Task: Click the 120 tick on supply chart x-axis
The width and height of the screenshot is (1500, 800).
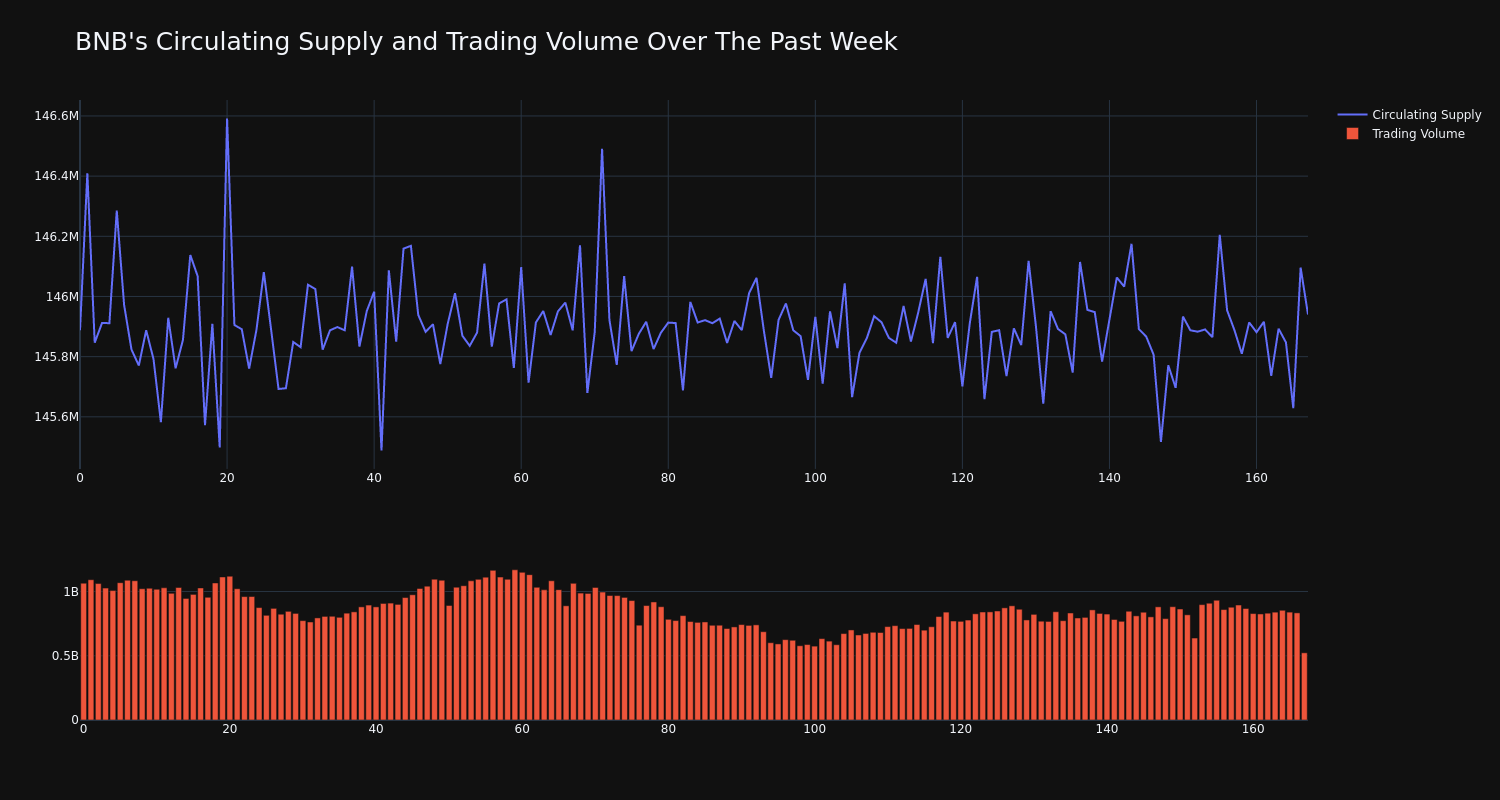Action: point(962,478)
